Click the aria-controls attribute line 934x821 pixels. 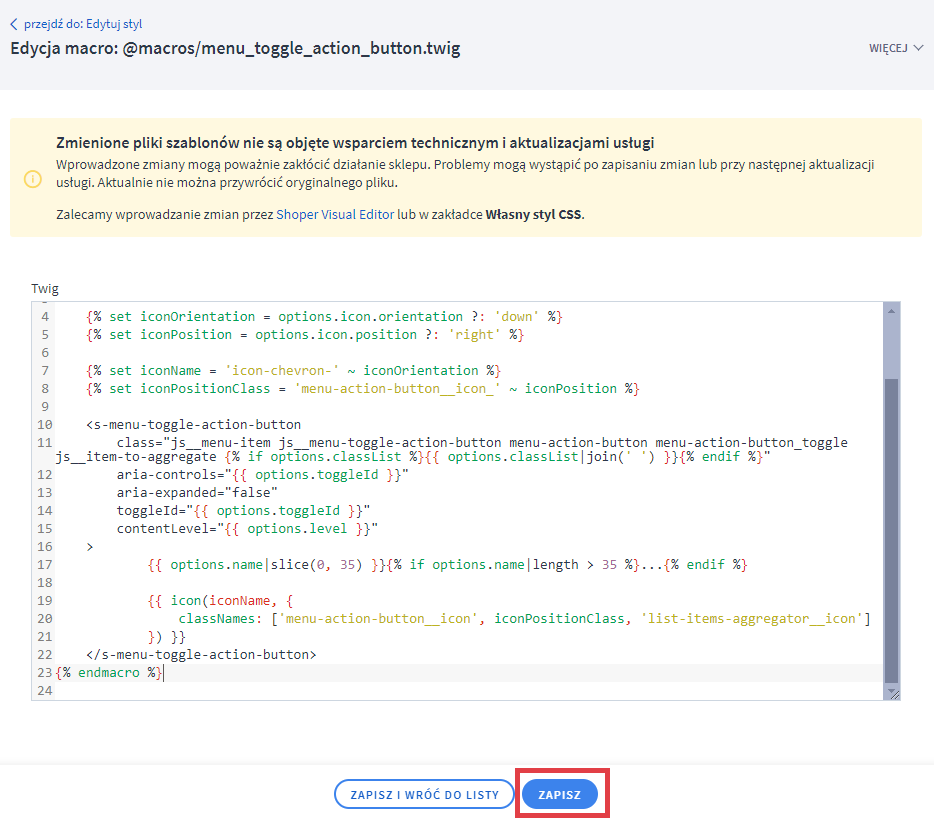coord(262,475)
